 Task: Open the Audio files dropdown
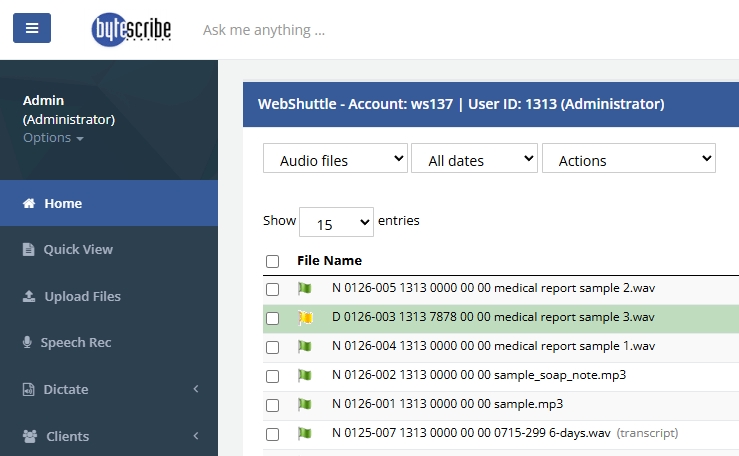335,160
